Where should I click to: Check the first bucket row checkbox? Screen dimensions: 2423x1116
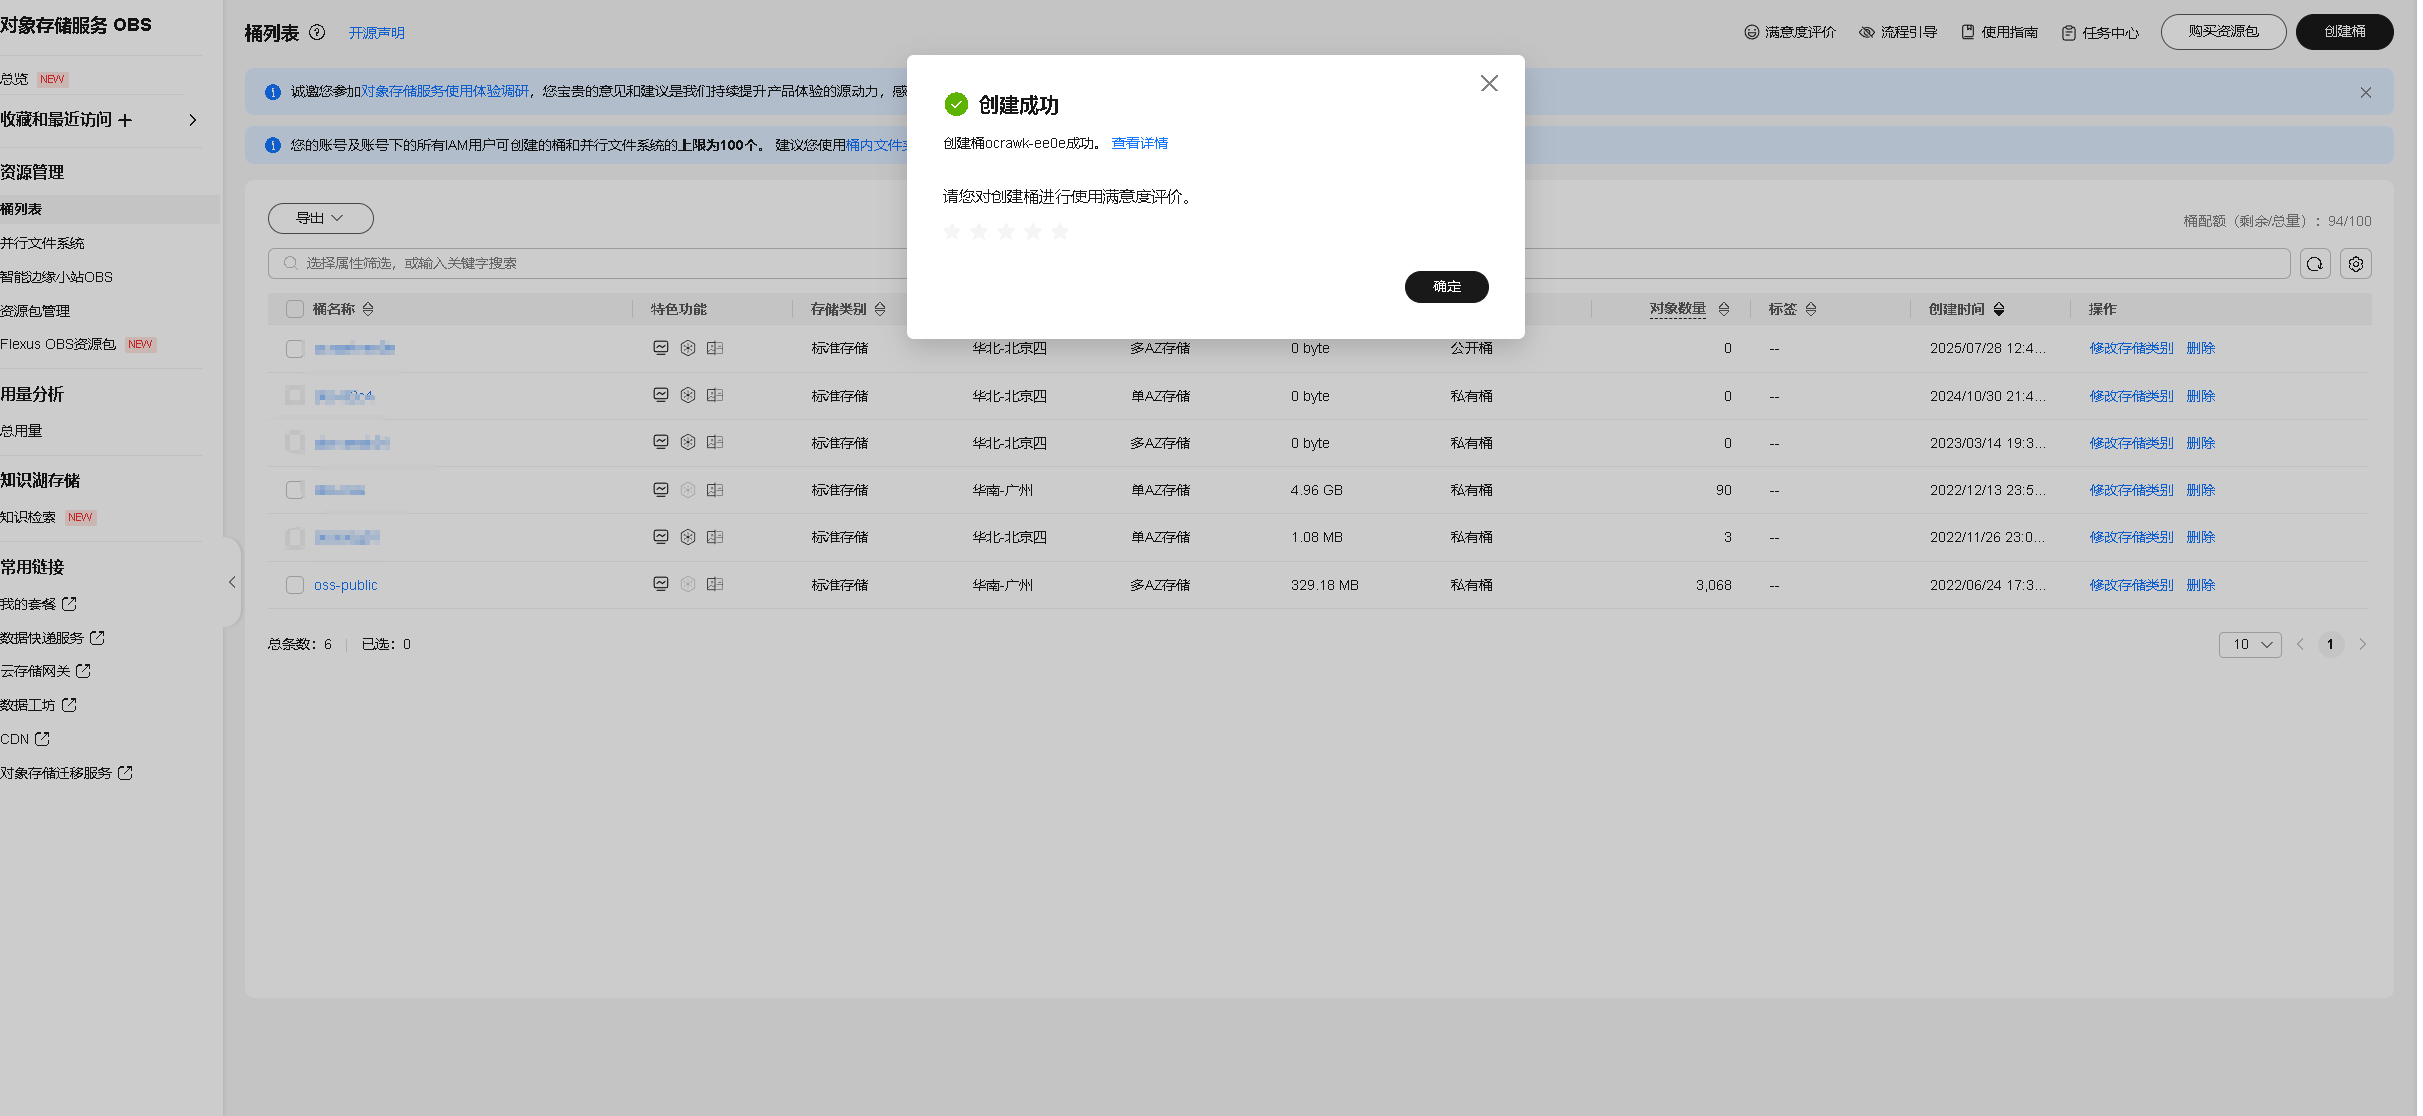tap(295, 349)
